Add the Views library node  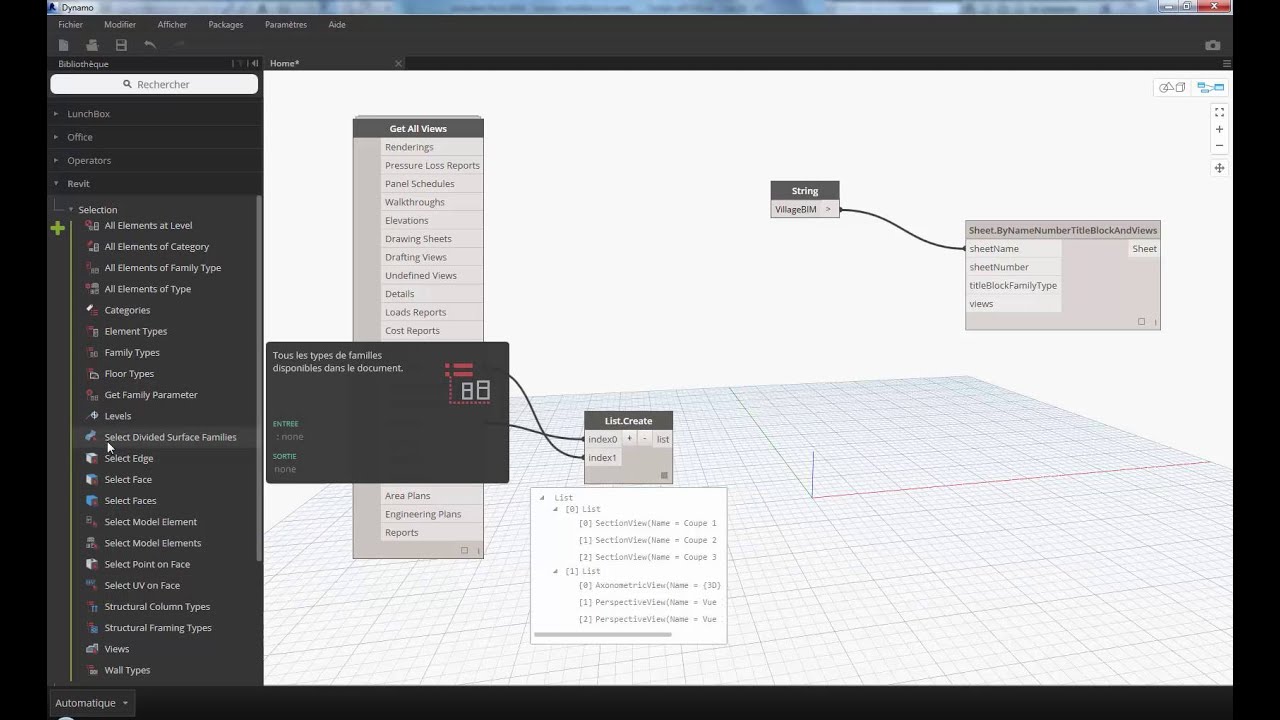(x=117, y=649)
